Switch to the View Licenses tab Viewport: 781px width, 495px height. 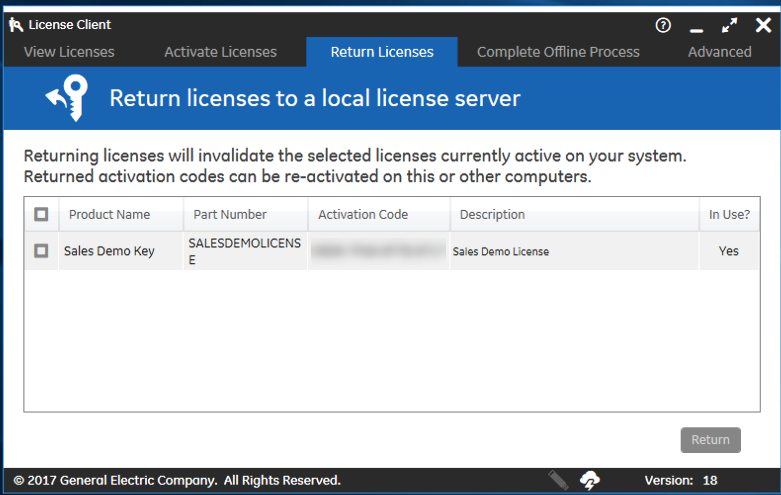(69, 52)
